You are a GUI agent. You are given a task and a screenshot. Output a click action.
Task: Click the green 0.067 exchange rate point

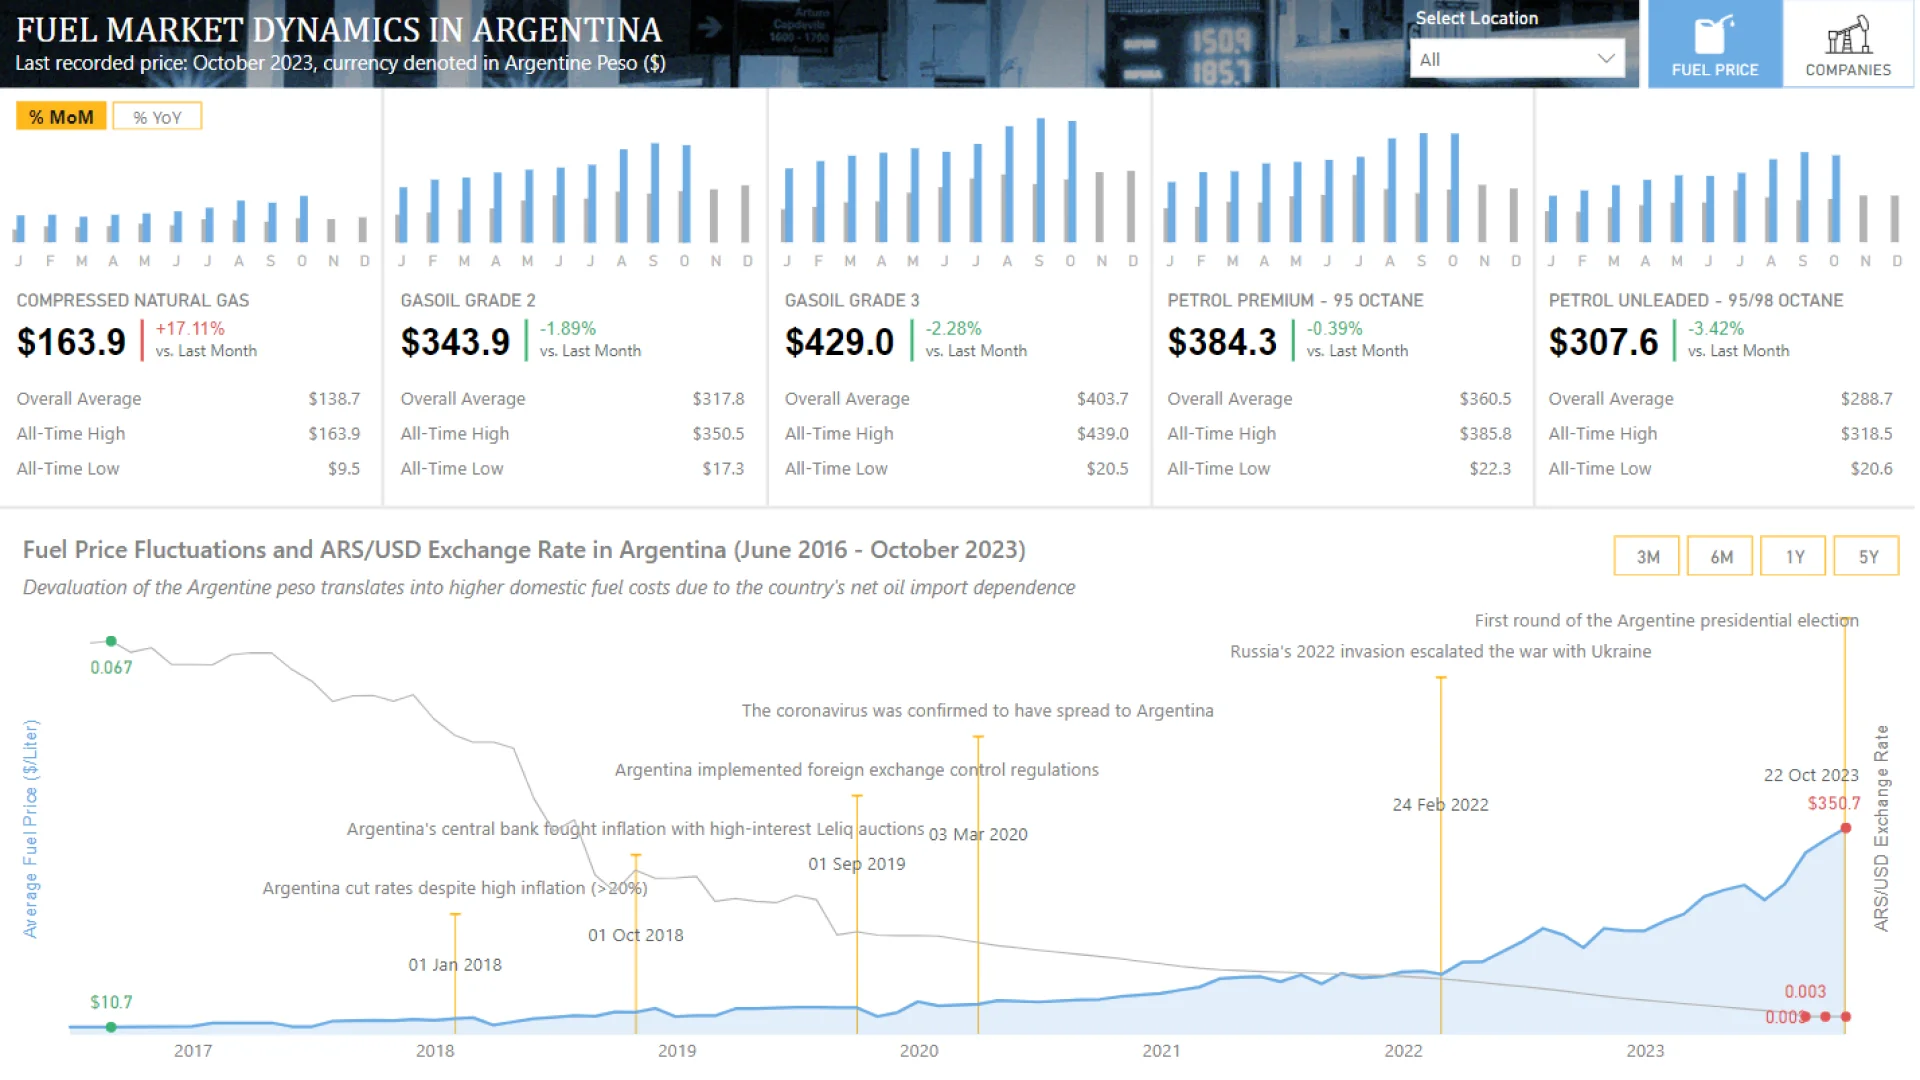tap(111, 641)
